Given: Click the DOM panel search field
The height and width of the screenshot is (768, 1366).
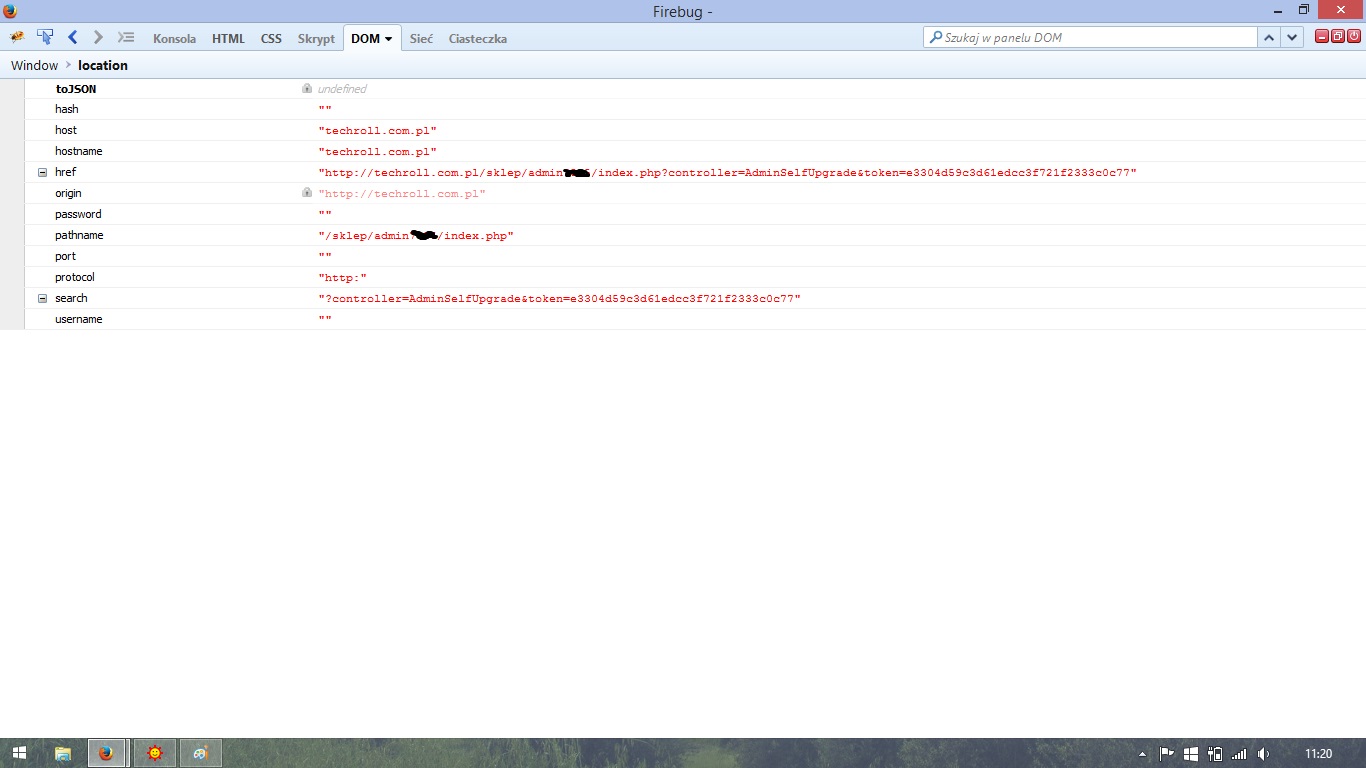Looking at the screenshot, I should pyautogui.click(x=1090, y=37).
